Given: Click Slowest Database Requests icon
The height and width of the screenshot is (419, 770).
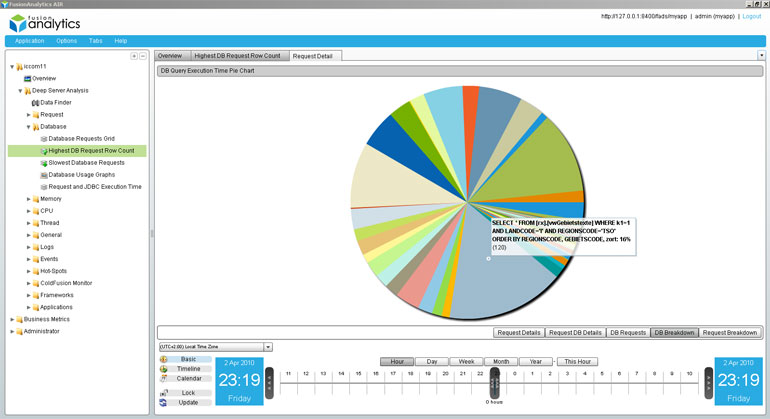Looking at the screenshot, I should (x=44, y=163).
